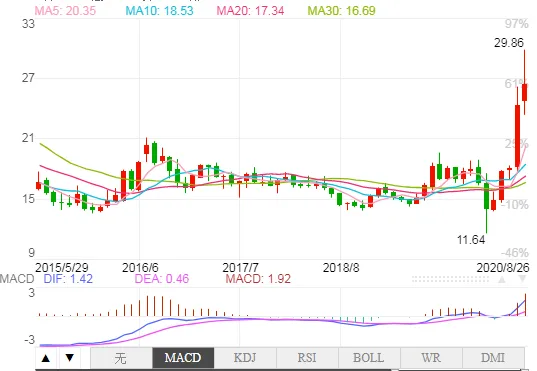Click the 2017/7 date label

(x=240, y=268)
